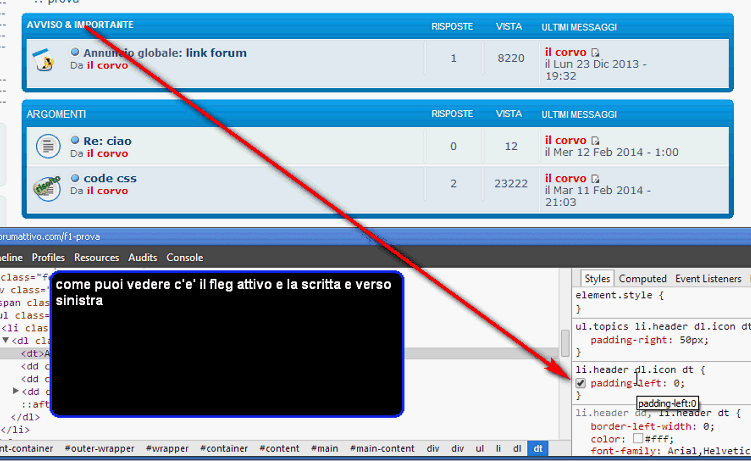This screenshot has width=751, height=461.
Task: Click author 'il corvo' under 'Re: ciao'
Action: (x=107, y=154)
